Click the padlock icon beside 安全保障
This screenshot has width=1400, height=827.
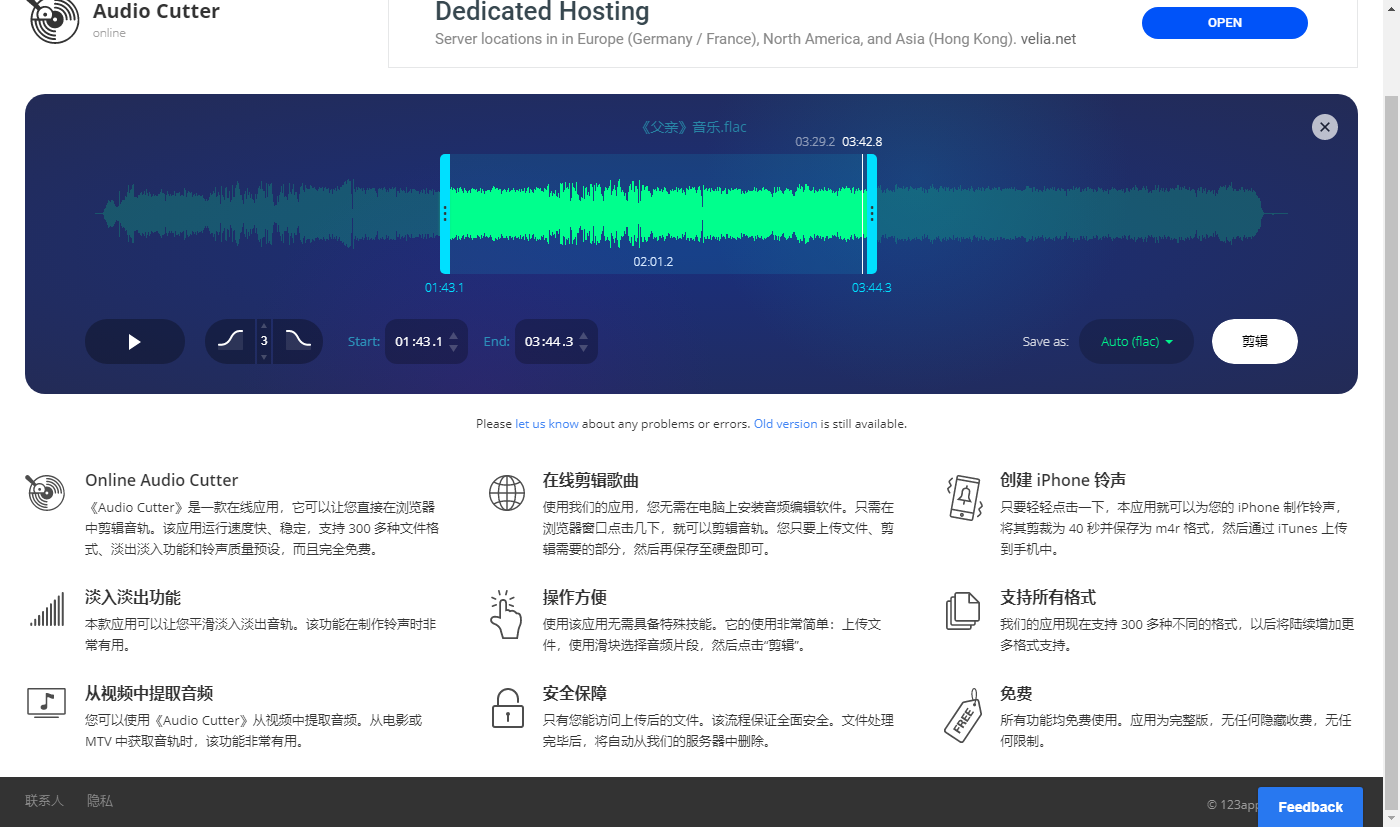507,707
